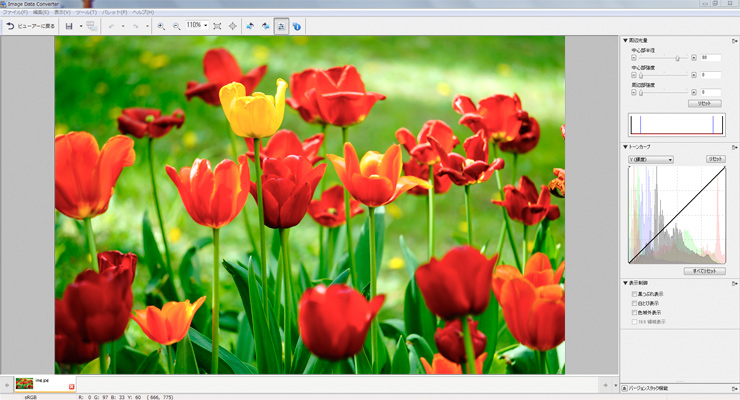Open the ファイル(F) menu
Viewport: 740px width, 400px height.
pos(15,12)
